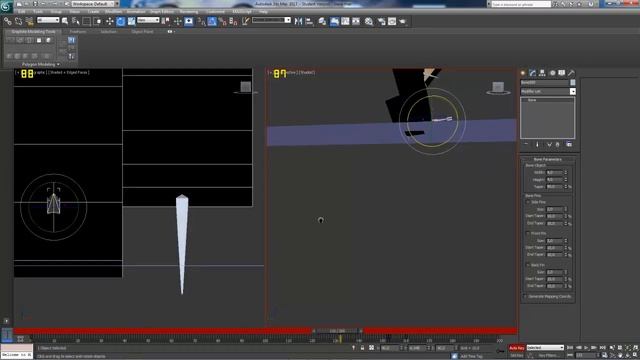
Task: Enable the Side Fins checkbox
Action: click(528, 202)
